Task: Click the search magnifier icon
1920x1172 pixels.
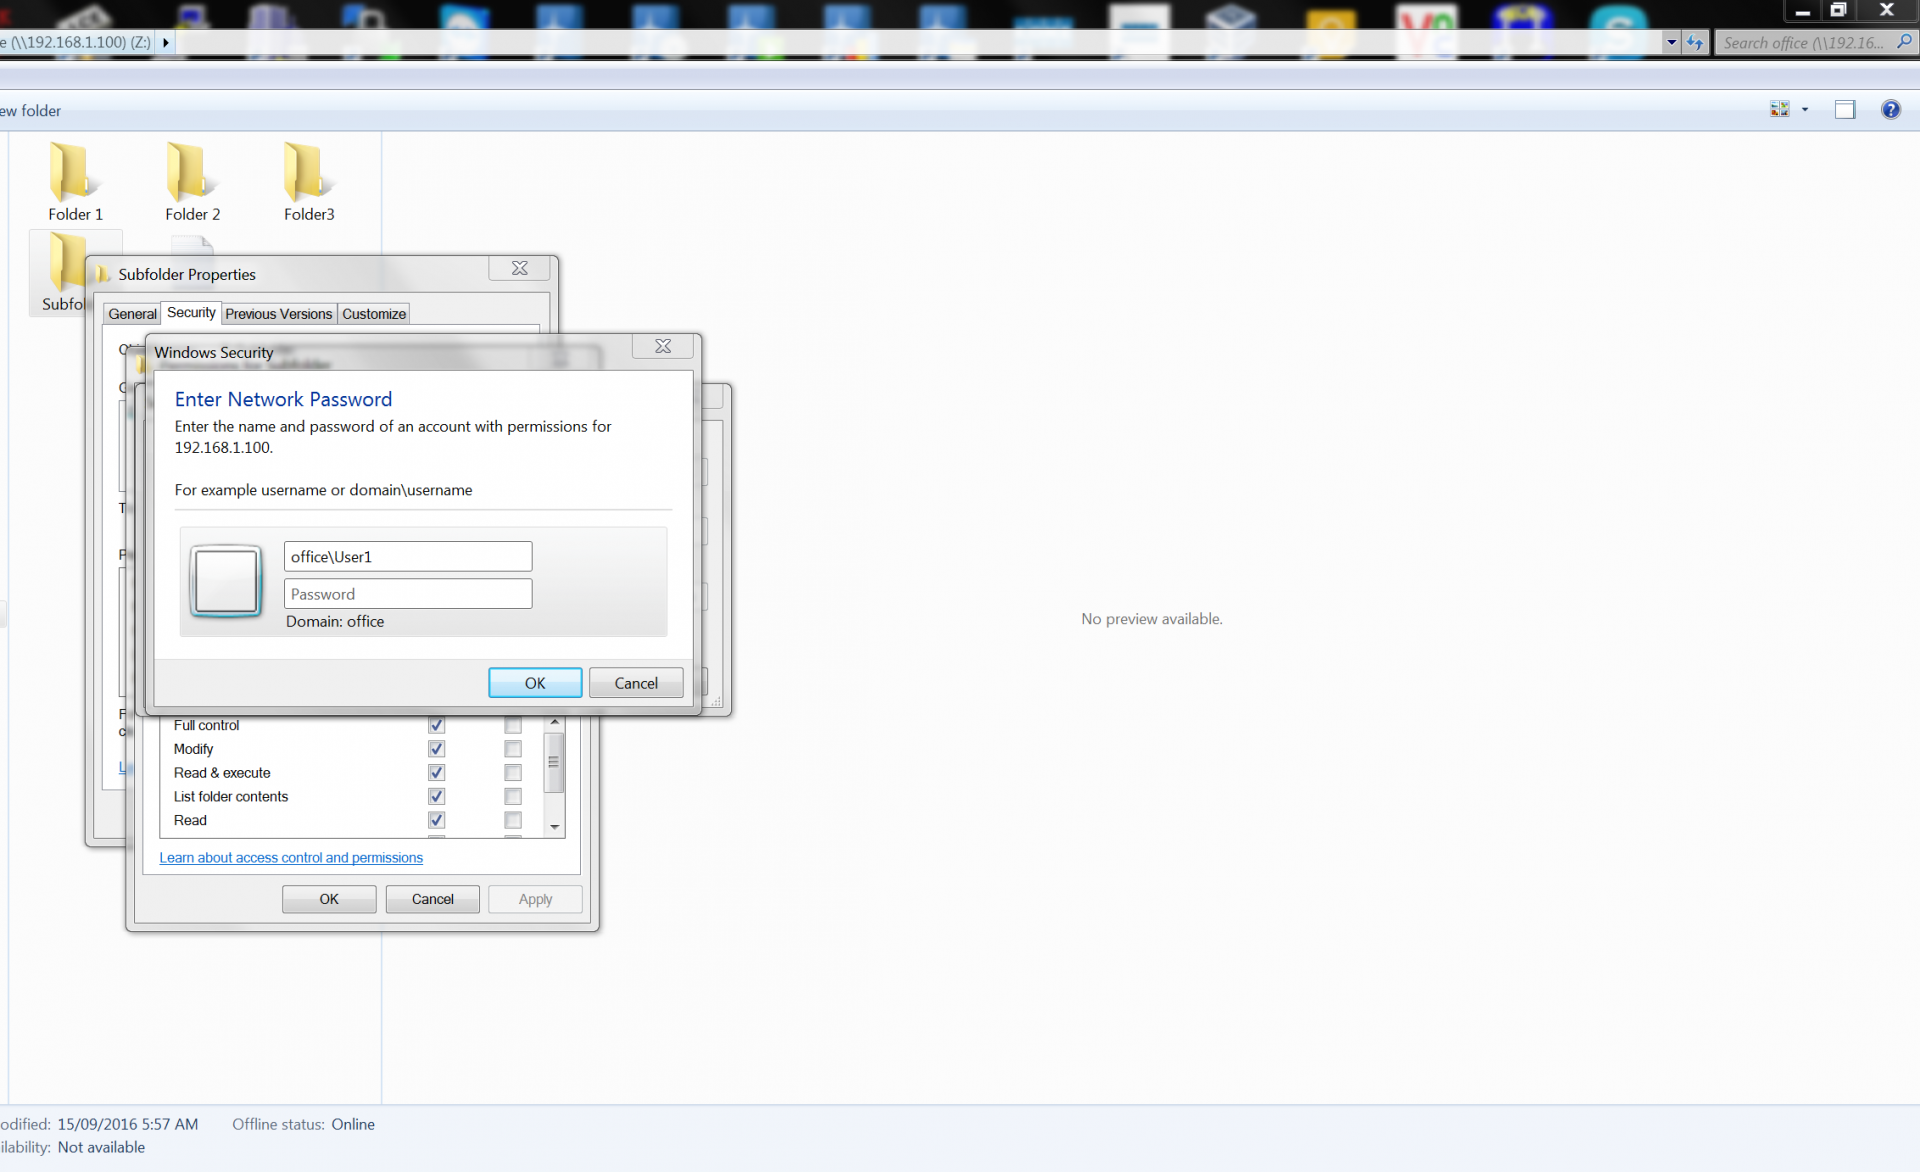Action: (x=1904, y=42)
